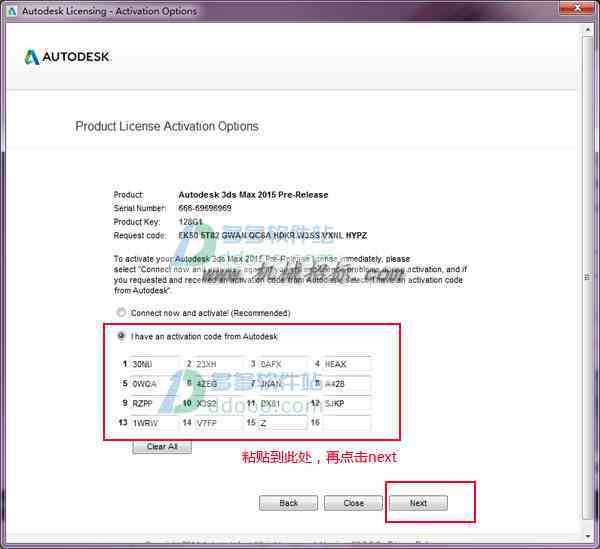
Task: Close the Activation Options window
Action: (x=577, y=7)
